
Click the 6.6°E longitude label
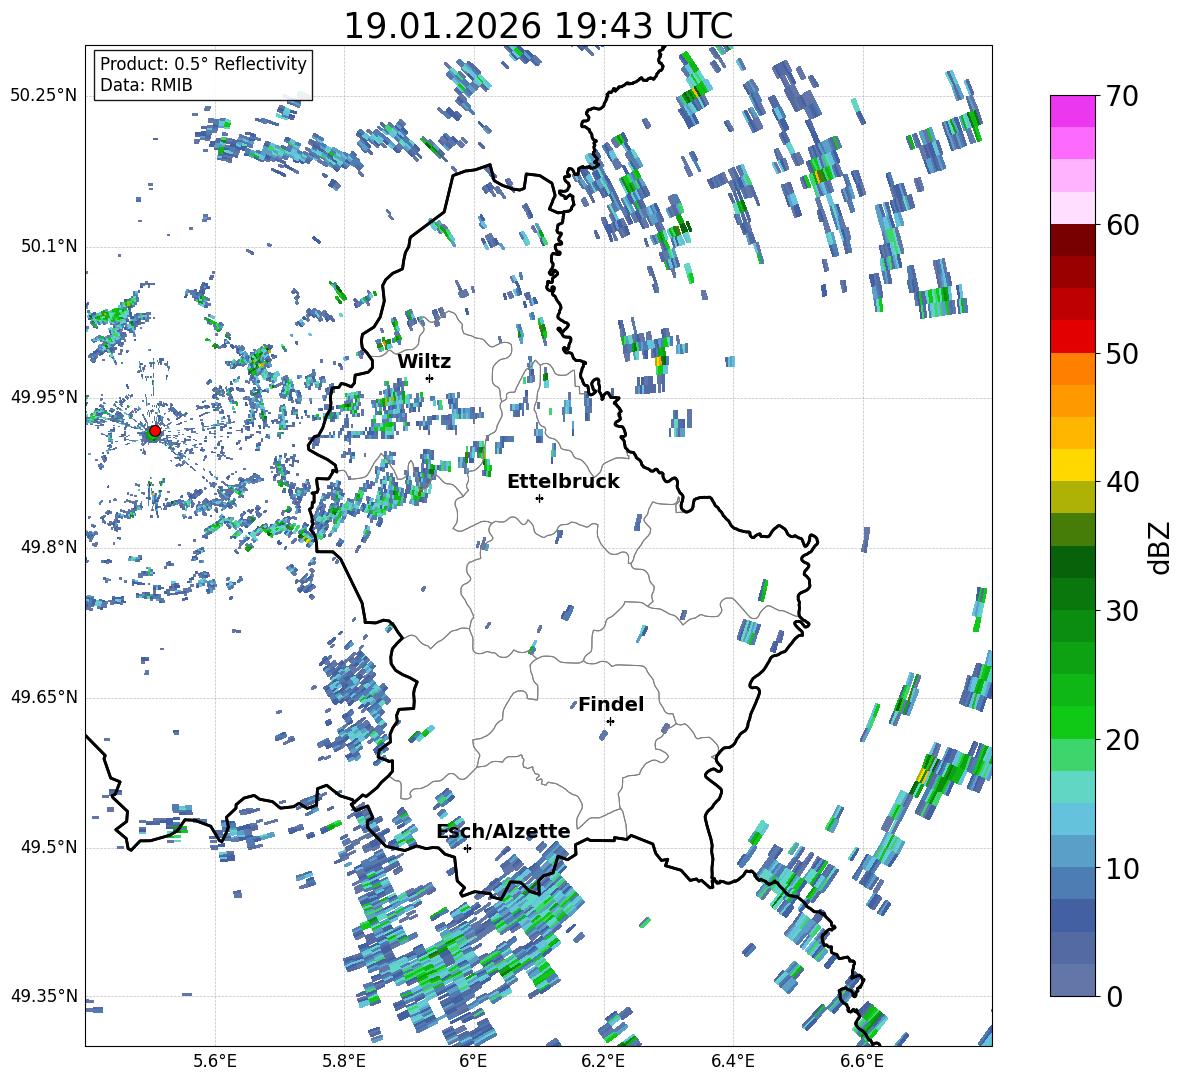coord(862,1061)
